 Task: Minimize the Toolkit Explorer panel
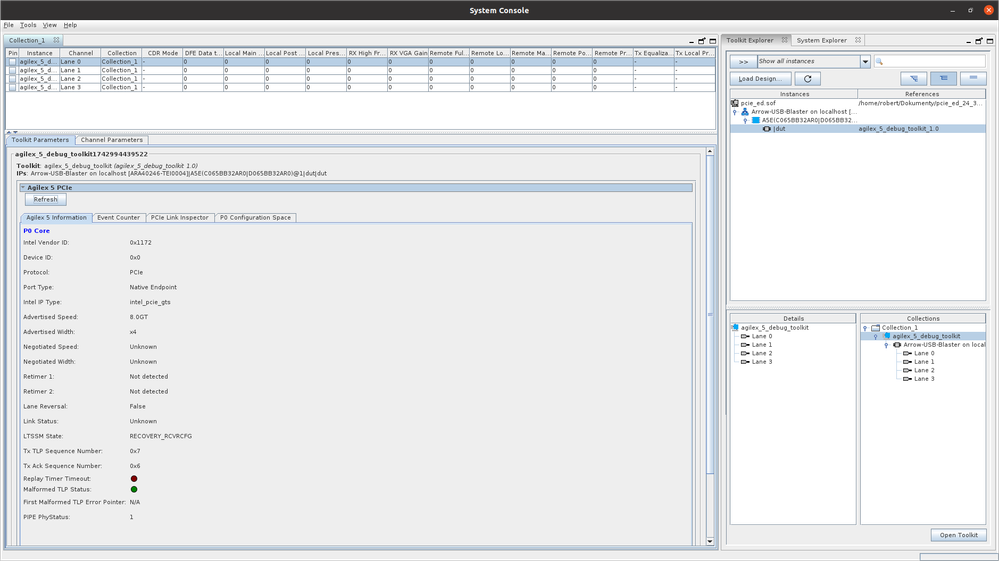coord(968,41)
